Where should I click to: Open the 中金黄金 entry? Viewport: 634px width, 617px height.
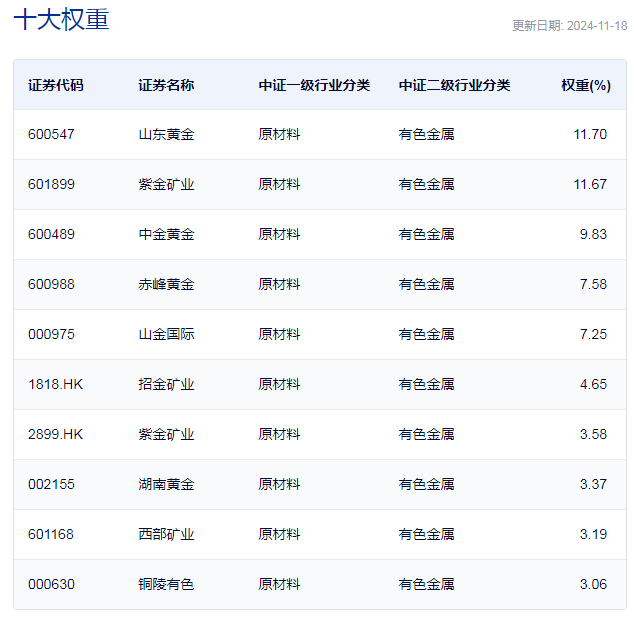coord(166,234)
